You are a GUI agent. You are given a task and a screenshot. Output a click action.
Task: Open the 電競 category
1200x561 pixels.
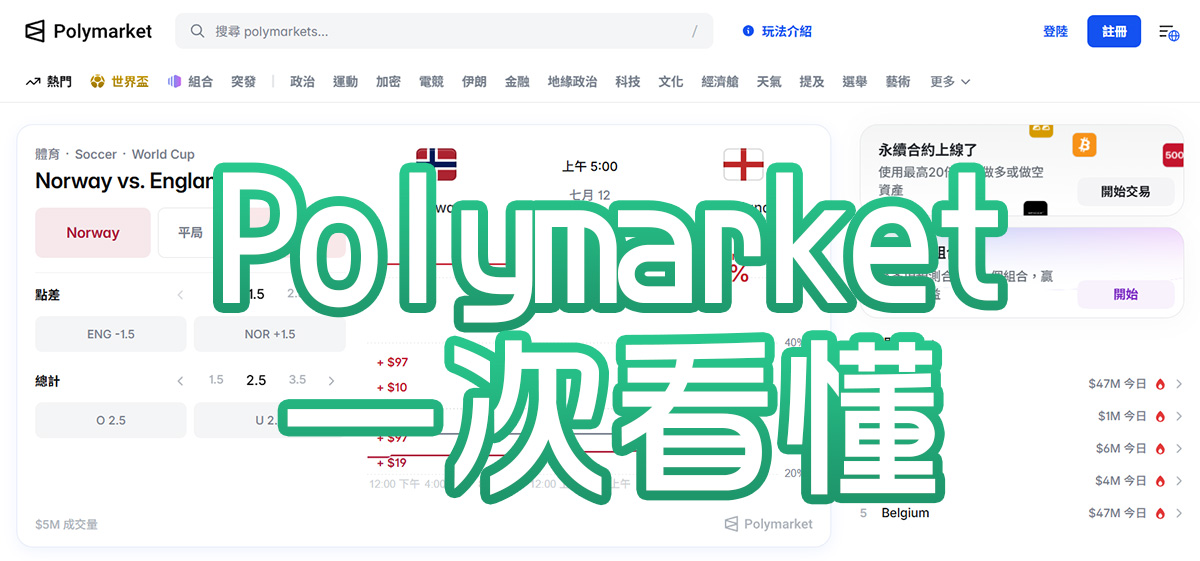(431, 82)
